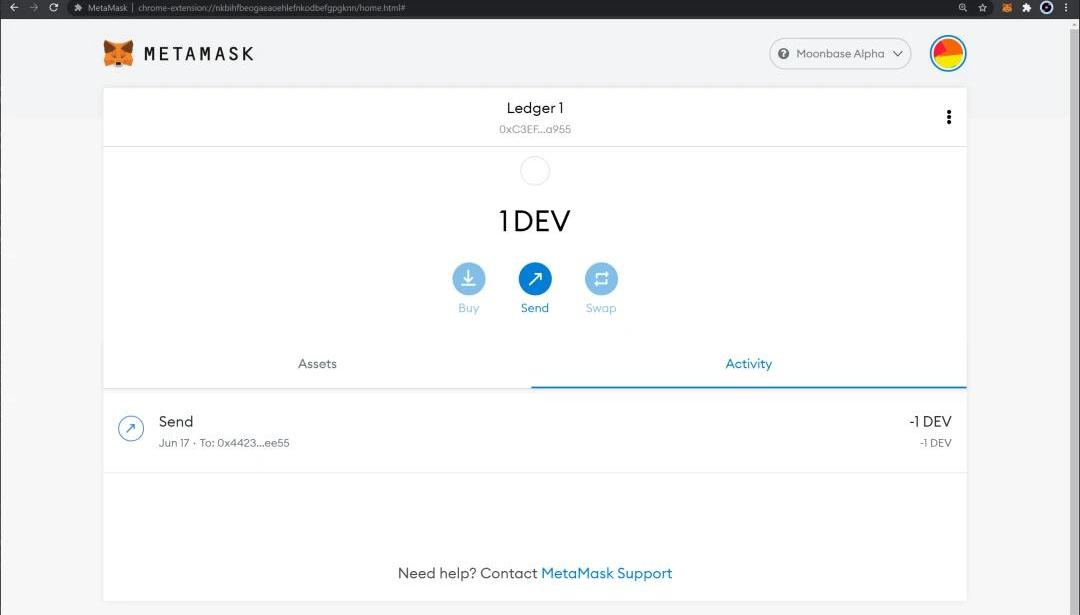This screenshot has width=1080, height=615.
Task: Open the Send transaction from Jun 17
Action: point(535,431)
